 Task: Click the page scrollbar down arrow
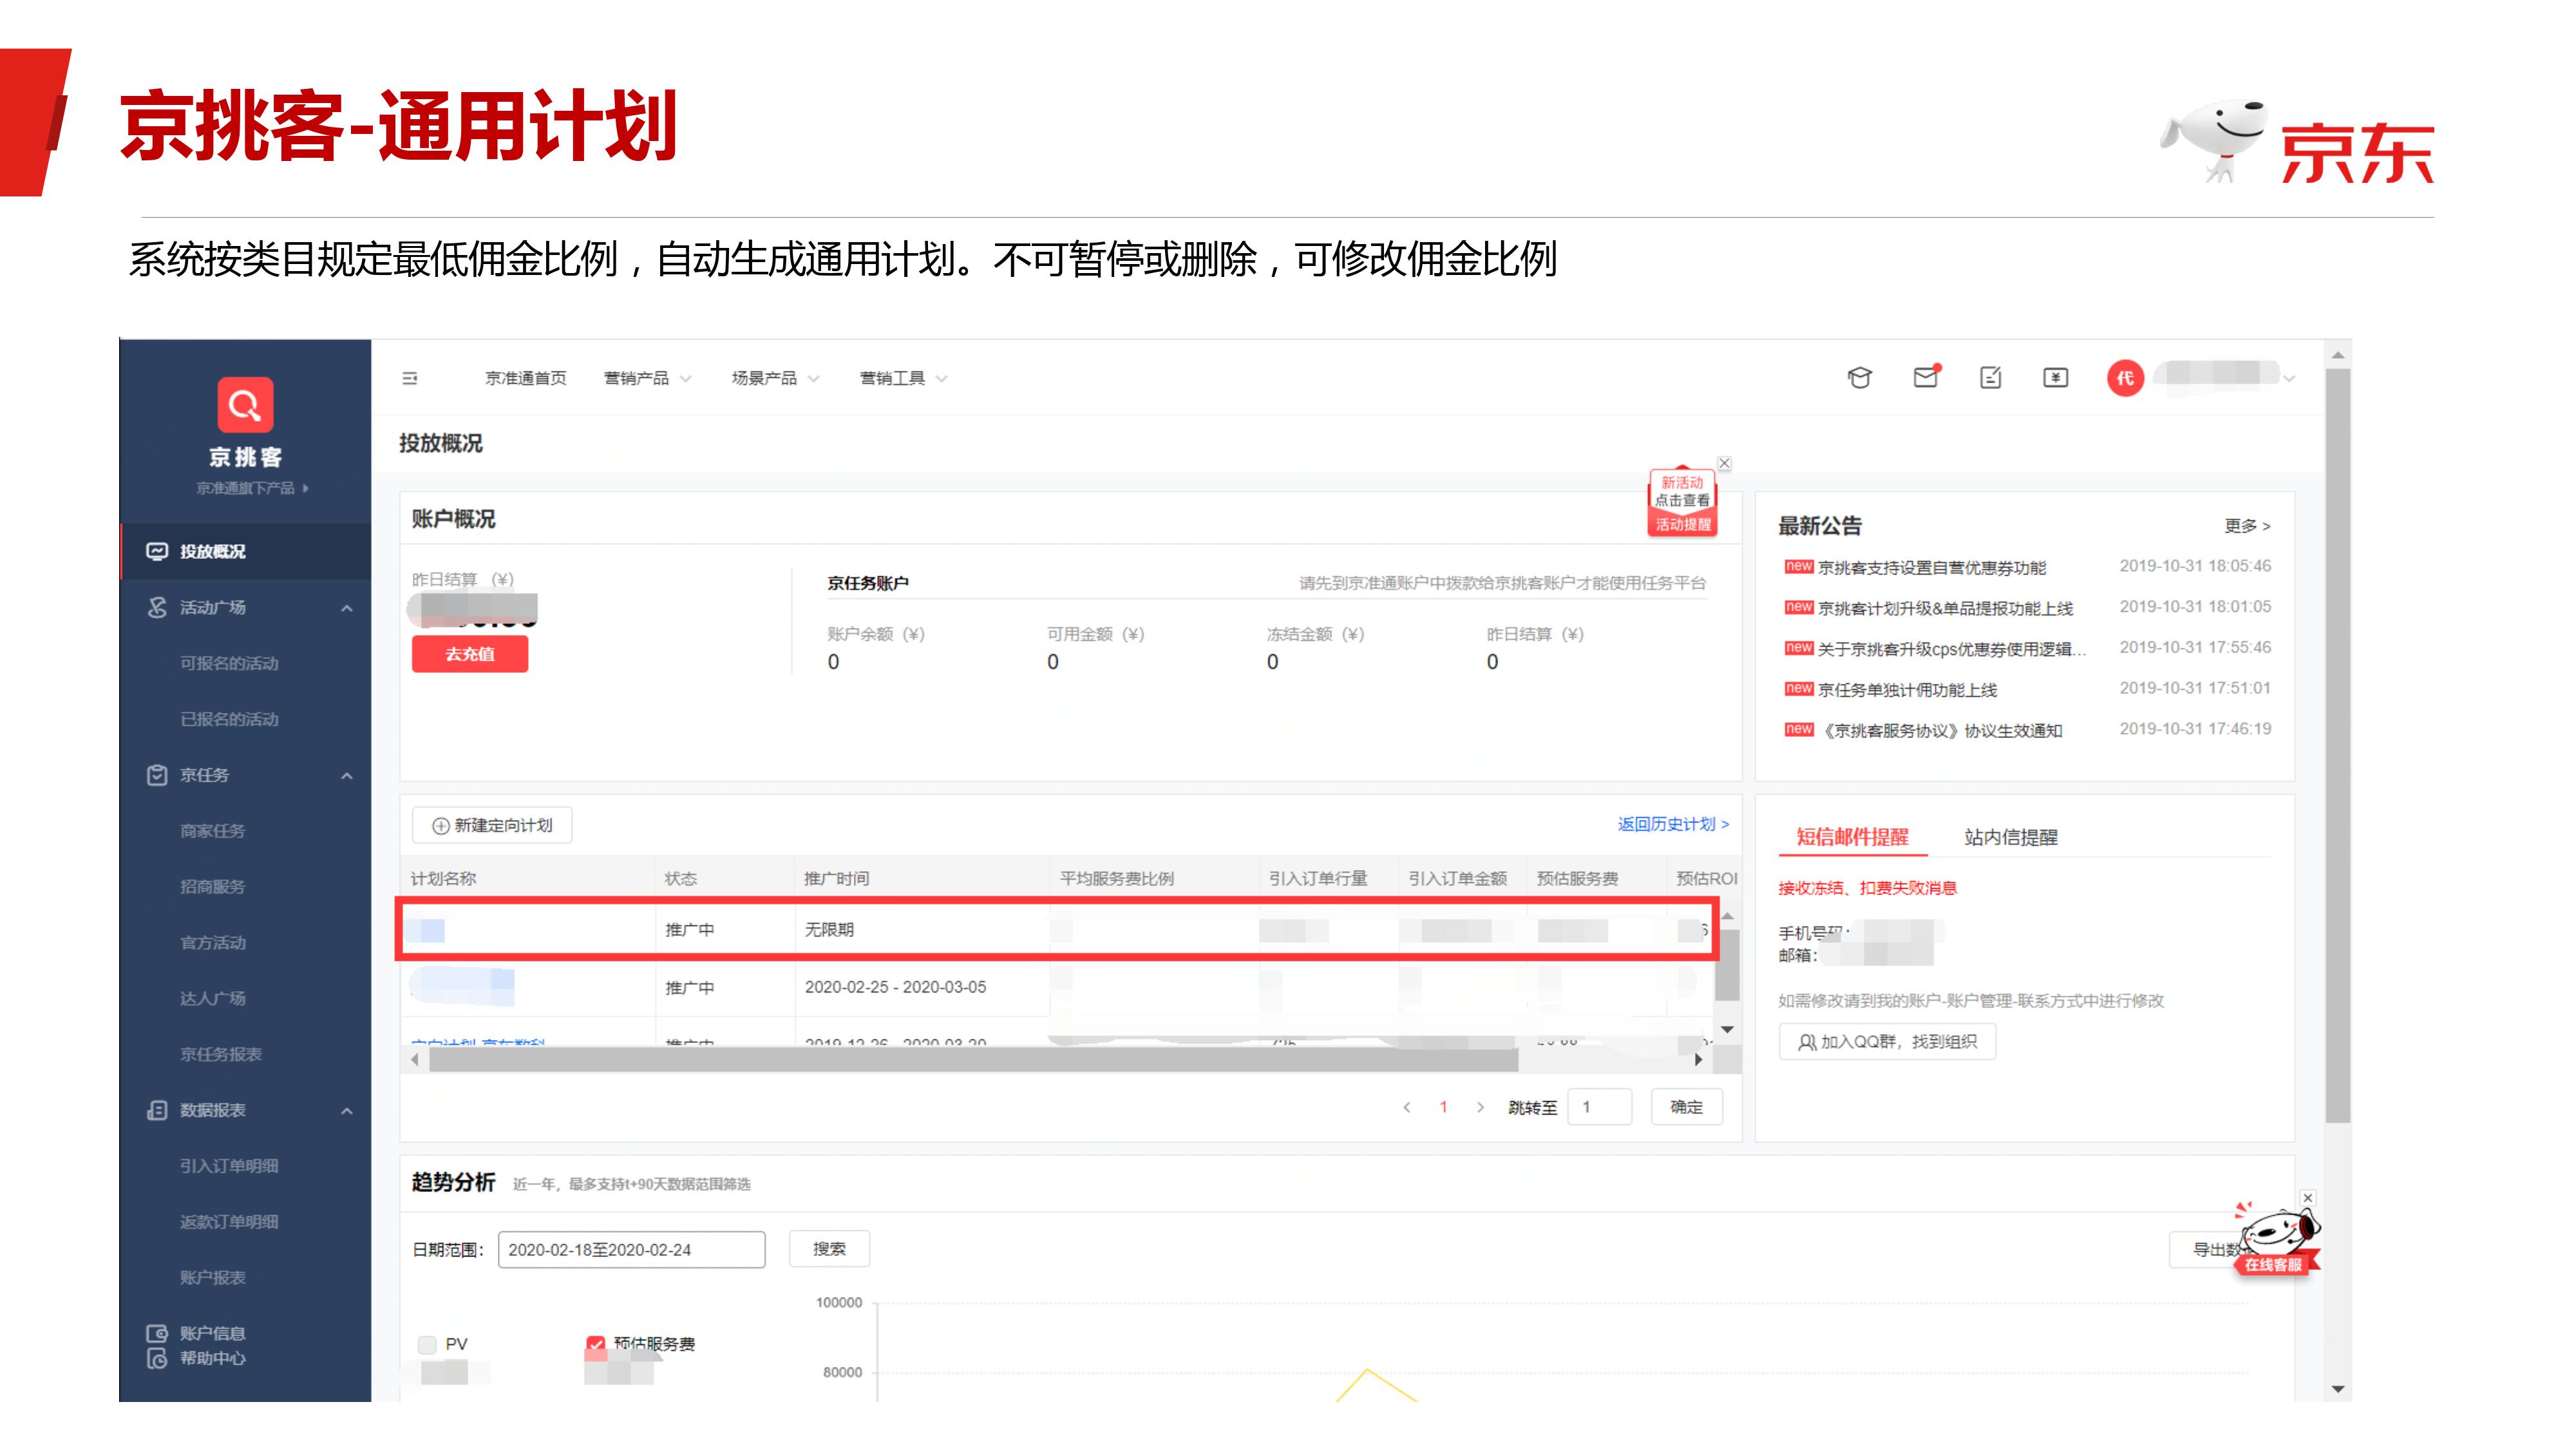pyautogui.click(x=2337, y=1388)
